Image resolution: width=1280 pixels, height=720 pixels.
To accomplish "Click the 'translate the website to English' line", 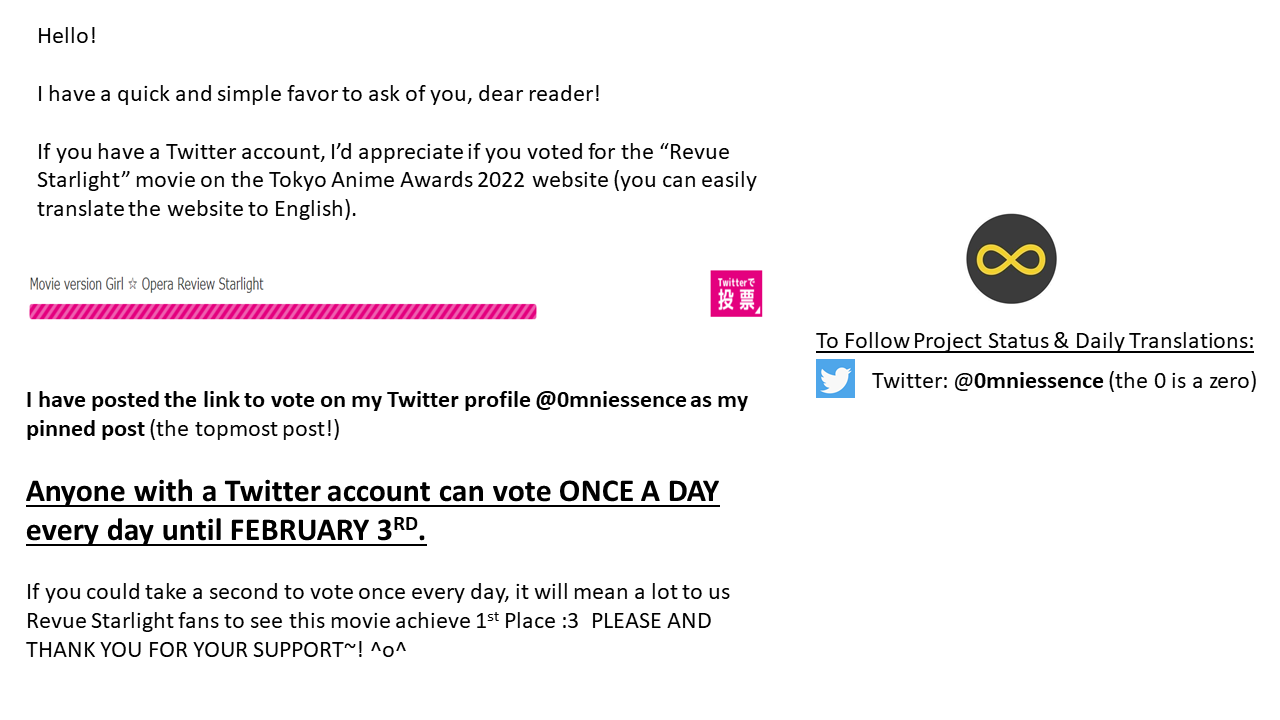I will (x=197, y=210).
